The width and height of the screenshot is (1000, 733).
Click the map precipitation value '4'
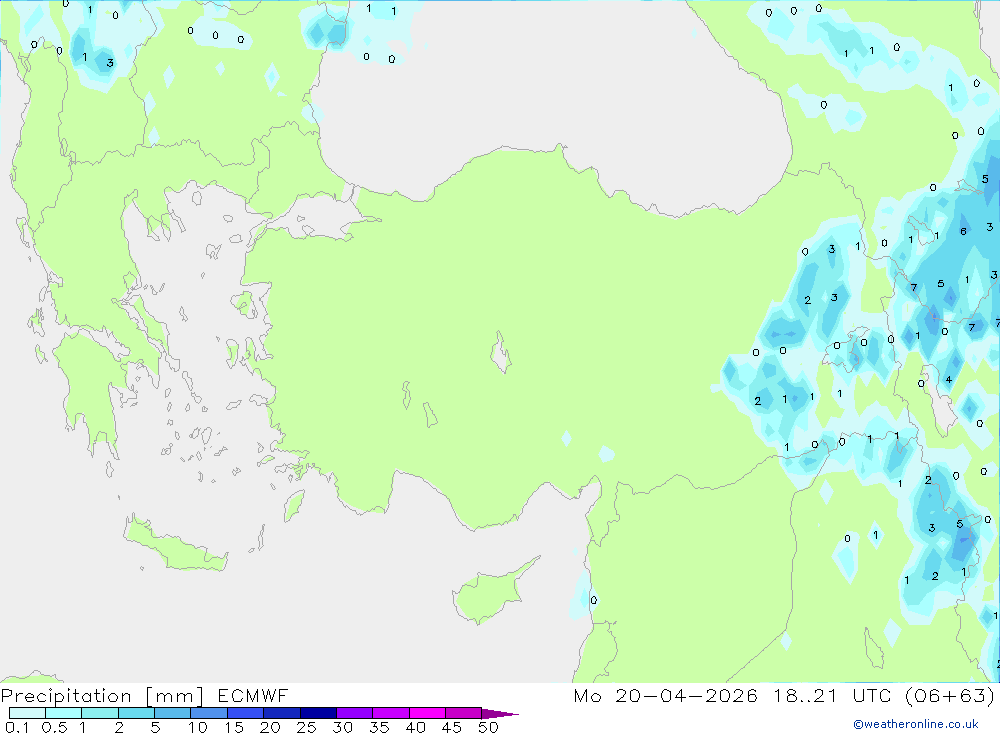948,380
